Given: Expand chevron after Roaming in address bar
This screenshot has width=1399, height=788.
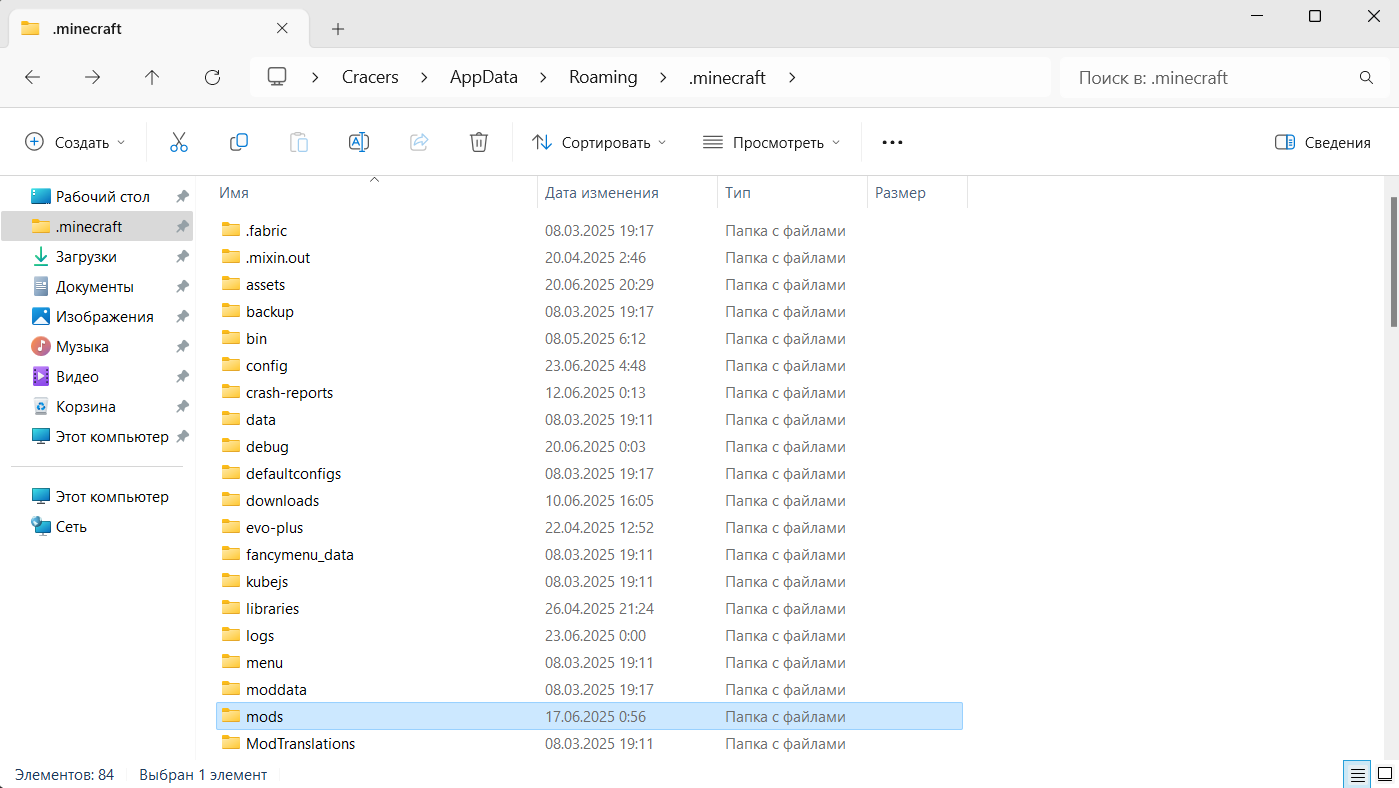Looking at the screenshot, I should 663,77.
